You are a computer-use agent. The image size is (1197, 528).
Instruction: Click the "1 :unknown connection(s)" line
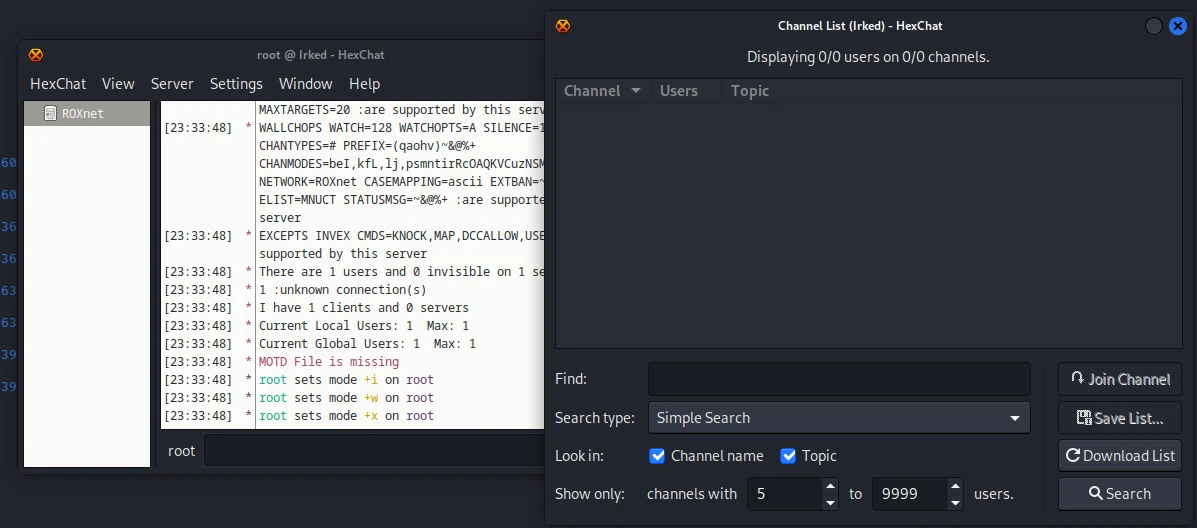click(343, 290)
